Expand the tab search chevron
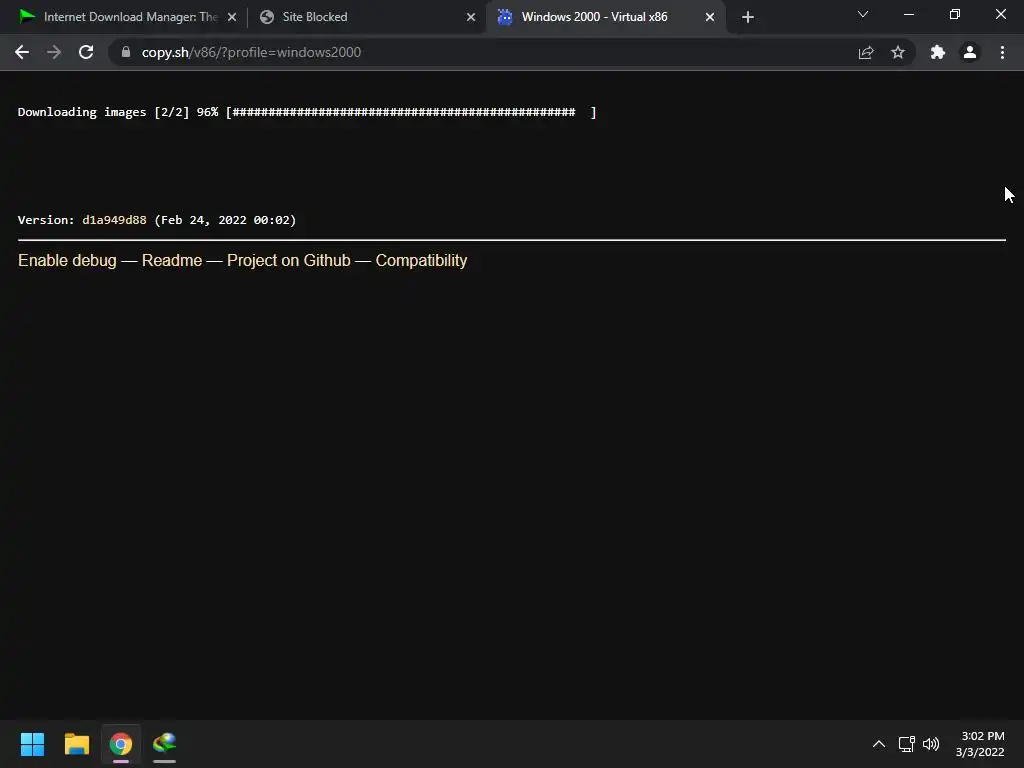The height and width of the screenshot is (768, 1024). click(863, 14)
